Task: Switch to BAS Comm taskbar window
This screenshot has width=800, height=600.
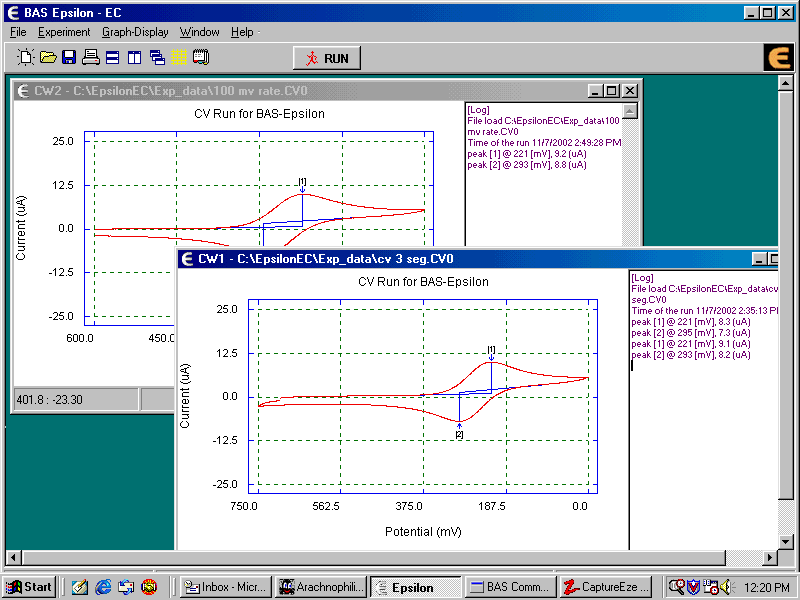Action: tap(510, 587)
